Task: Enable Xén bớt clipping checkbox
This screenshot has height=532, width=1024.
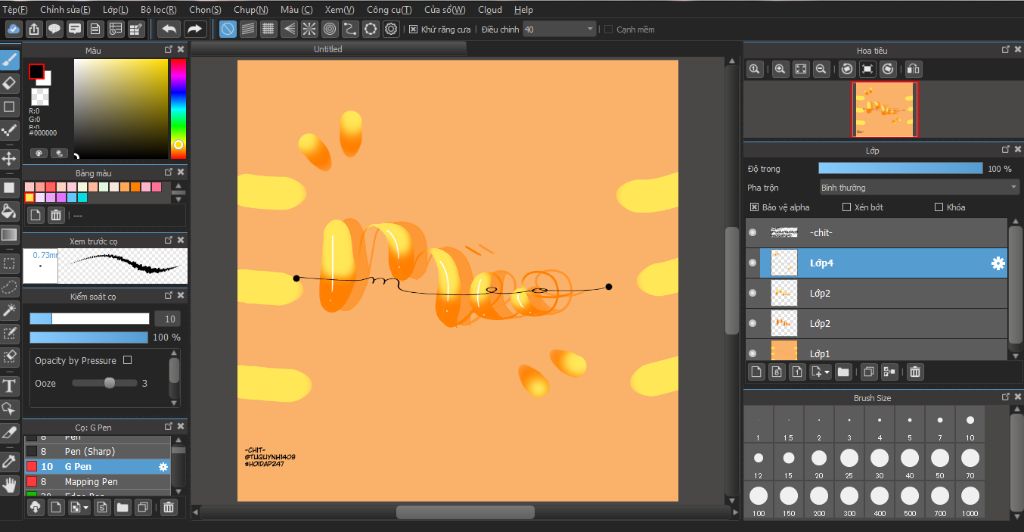Action: [846, 207]
